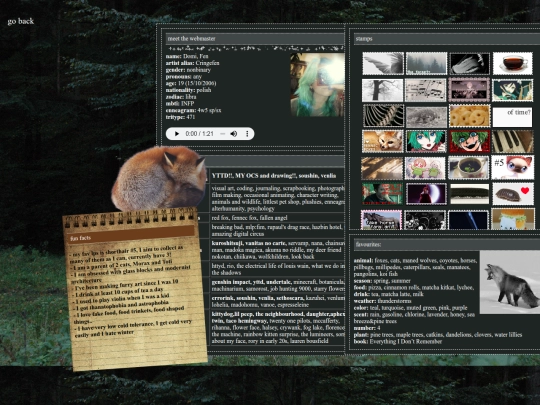This screenshot has height=405, width=540.
Task: Open the jumping fox photo in favourites
Action: [510, 282]
